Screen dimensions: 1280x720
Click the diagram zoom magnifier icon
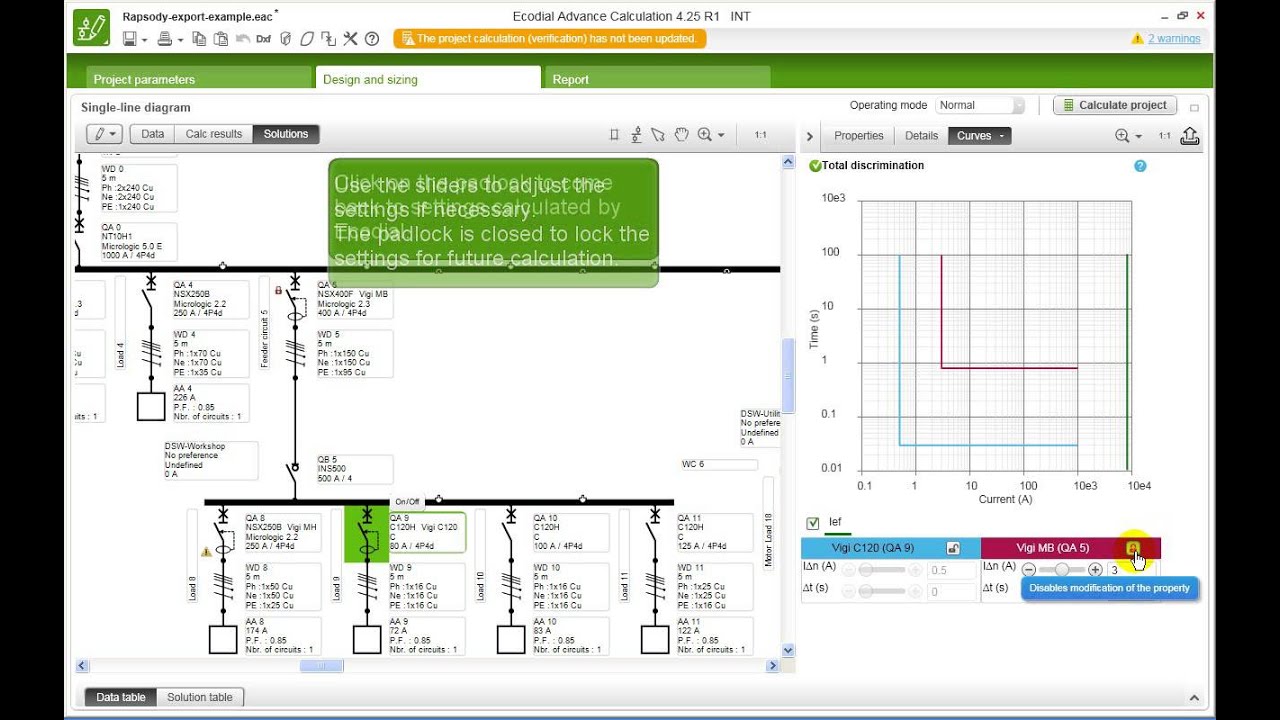click(705, 135)
